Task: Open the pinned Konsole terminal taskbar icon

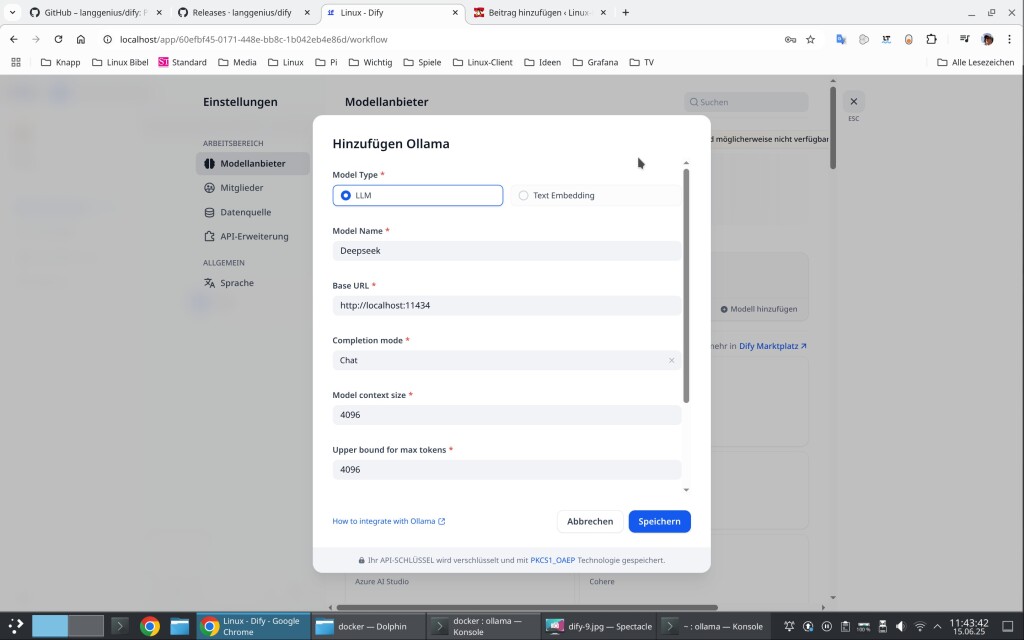Action: coord(120,626)
